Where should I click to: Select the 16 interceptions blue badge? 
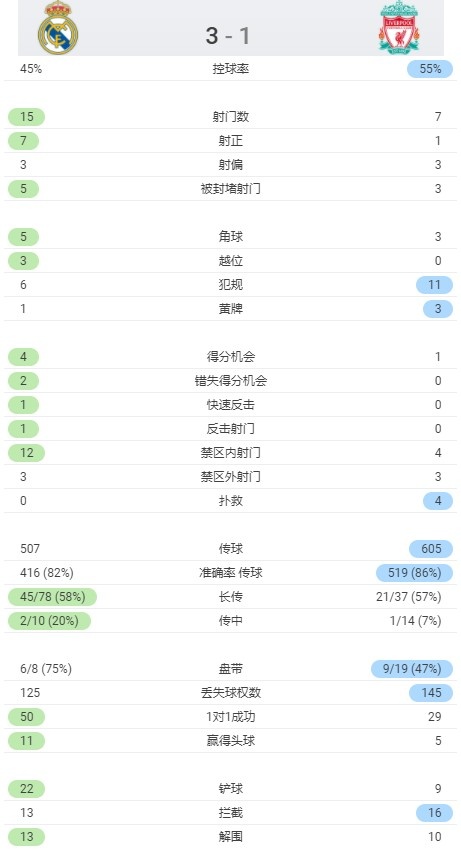[x=434, y=813]
